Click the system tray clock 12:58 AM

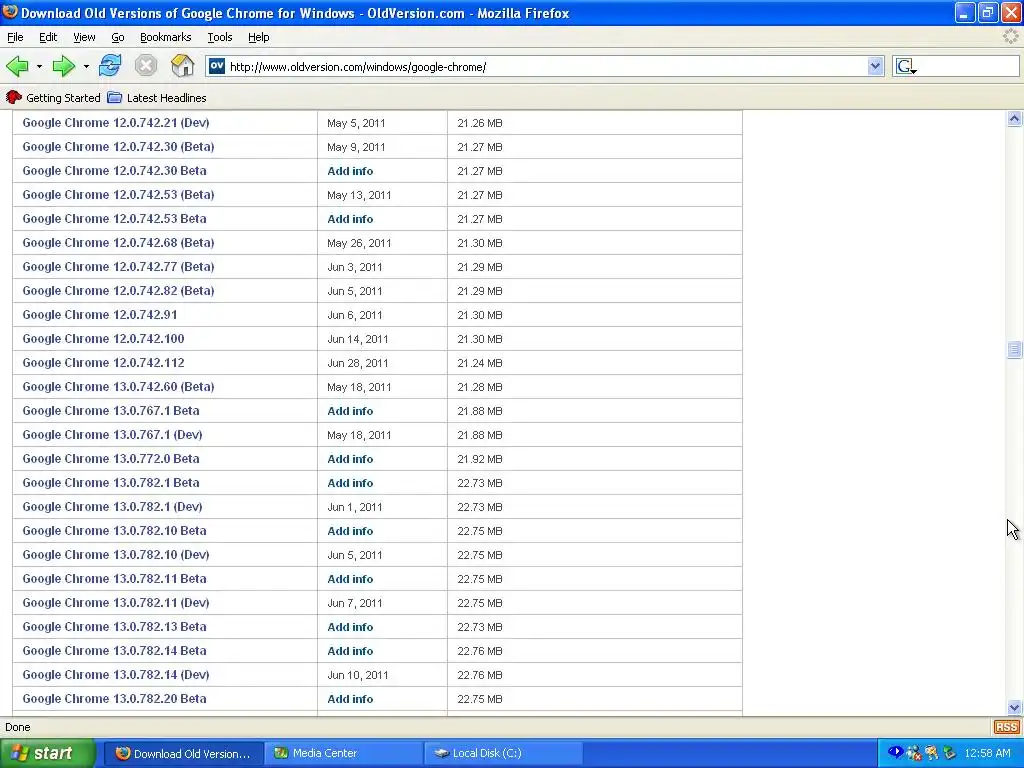pos(987,753)
